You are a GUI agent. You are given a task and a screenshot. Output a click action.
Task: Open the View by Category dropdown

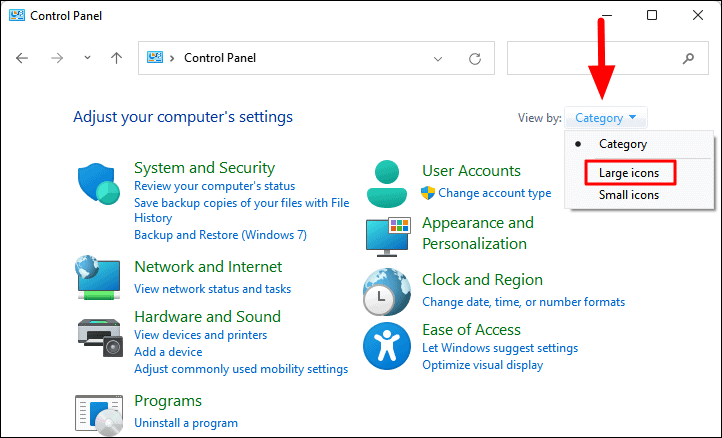tap(606, 118)
